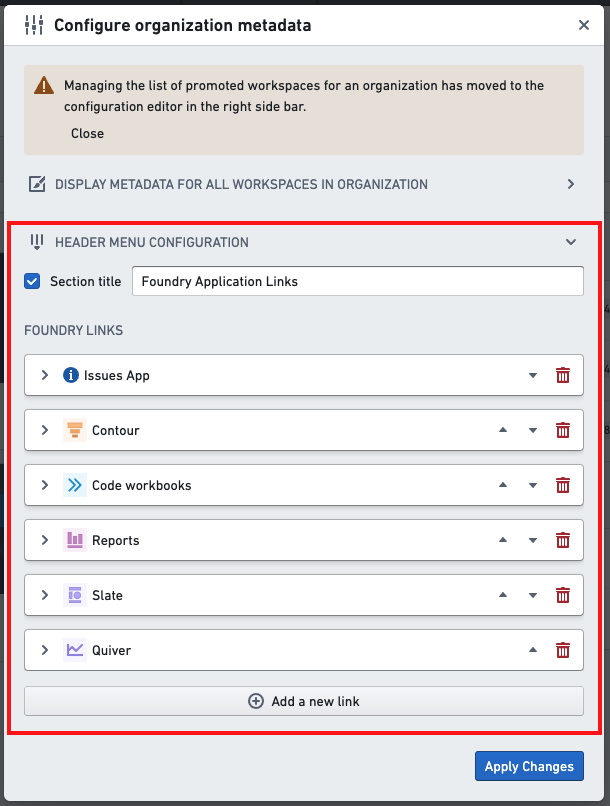This screenshot has height=806, width=610.
Task: Expand the Slate link row
Action: (45, 595)
